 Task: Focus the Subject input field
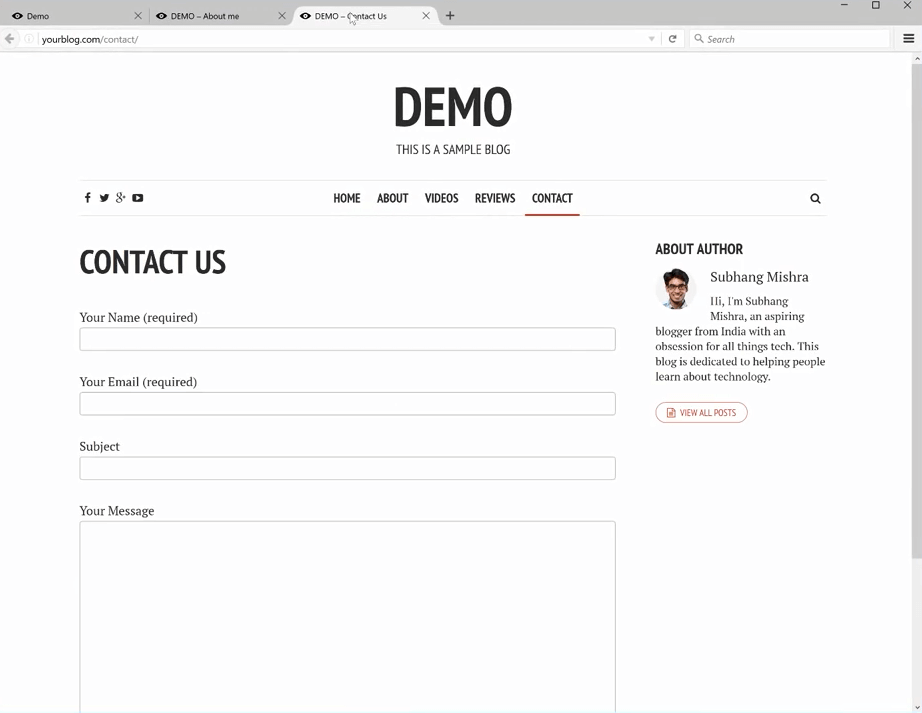348,468
